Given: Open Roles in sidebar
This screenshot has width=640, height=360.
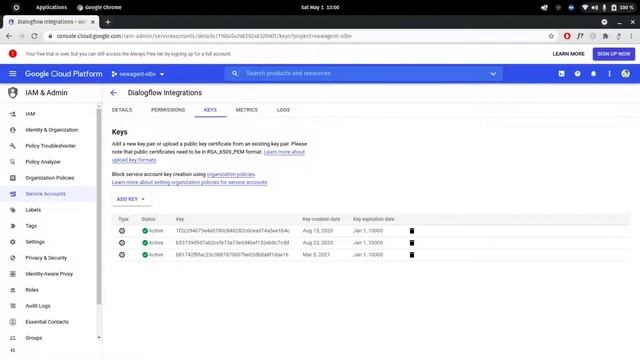Looking at the screenshot, I should [x=49, y=290].
